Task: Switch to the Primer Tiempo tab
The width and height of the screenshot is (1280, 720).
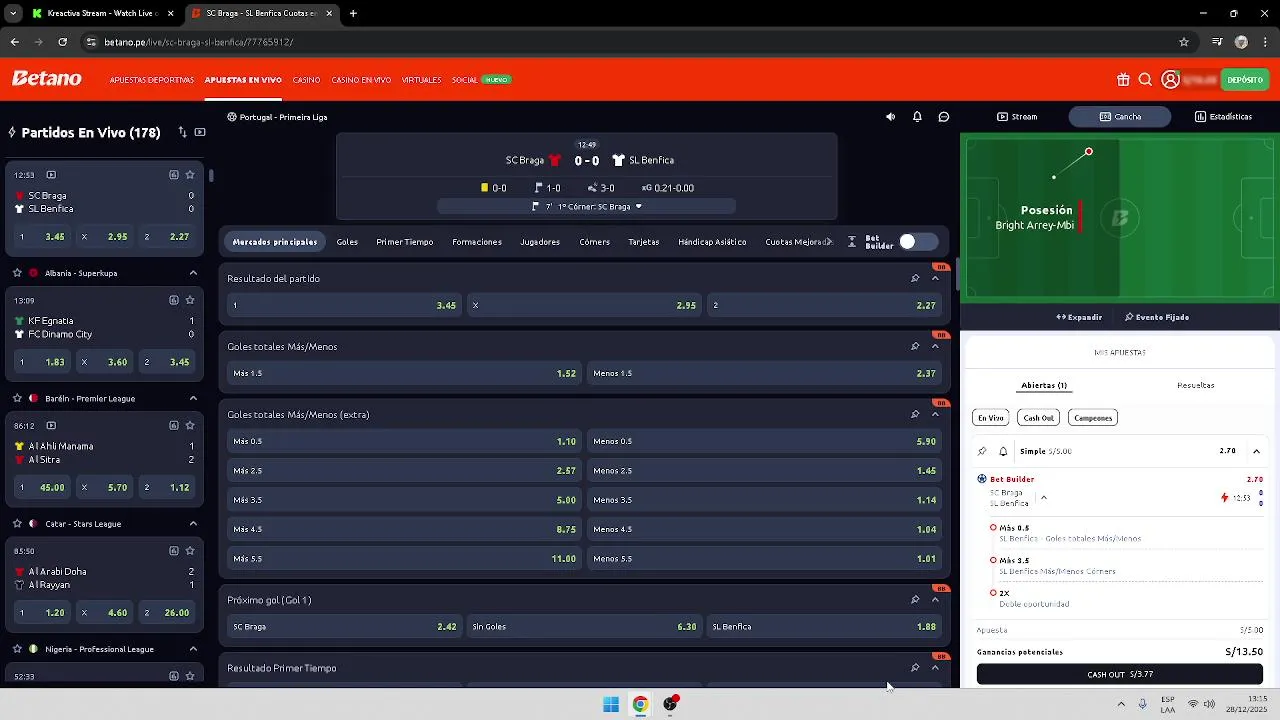Action: click(x=404, y=242)
